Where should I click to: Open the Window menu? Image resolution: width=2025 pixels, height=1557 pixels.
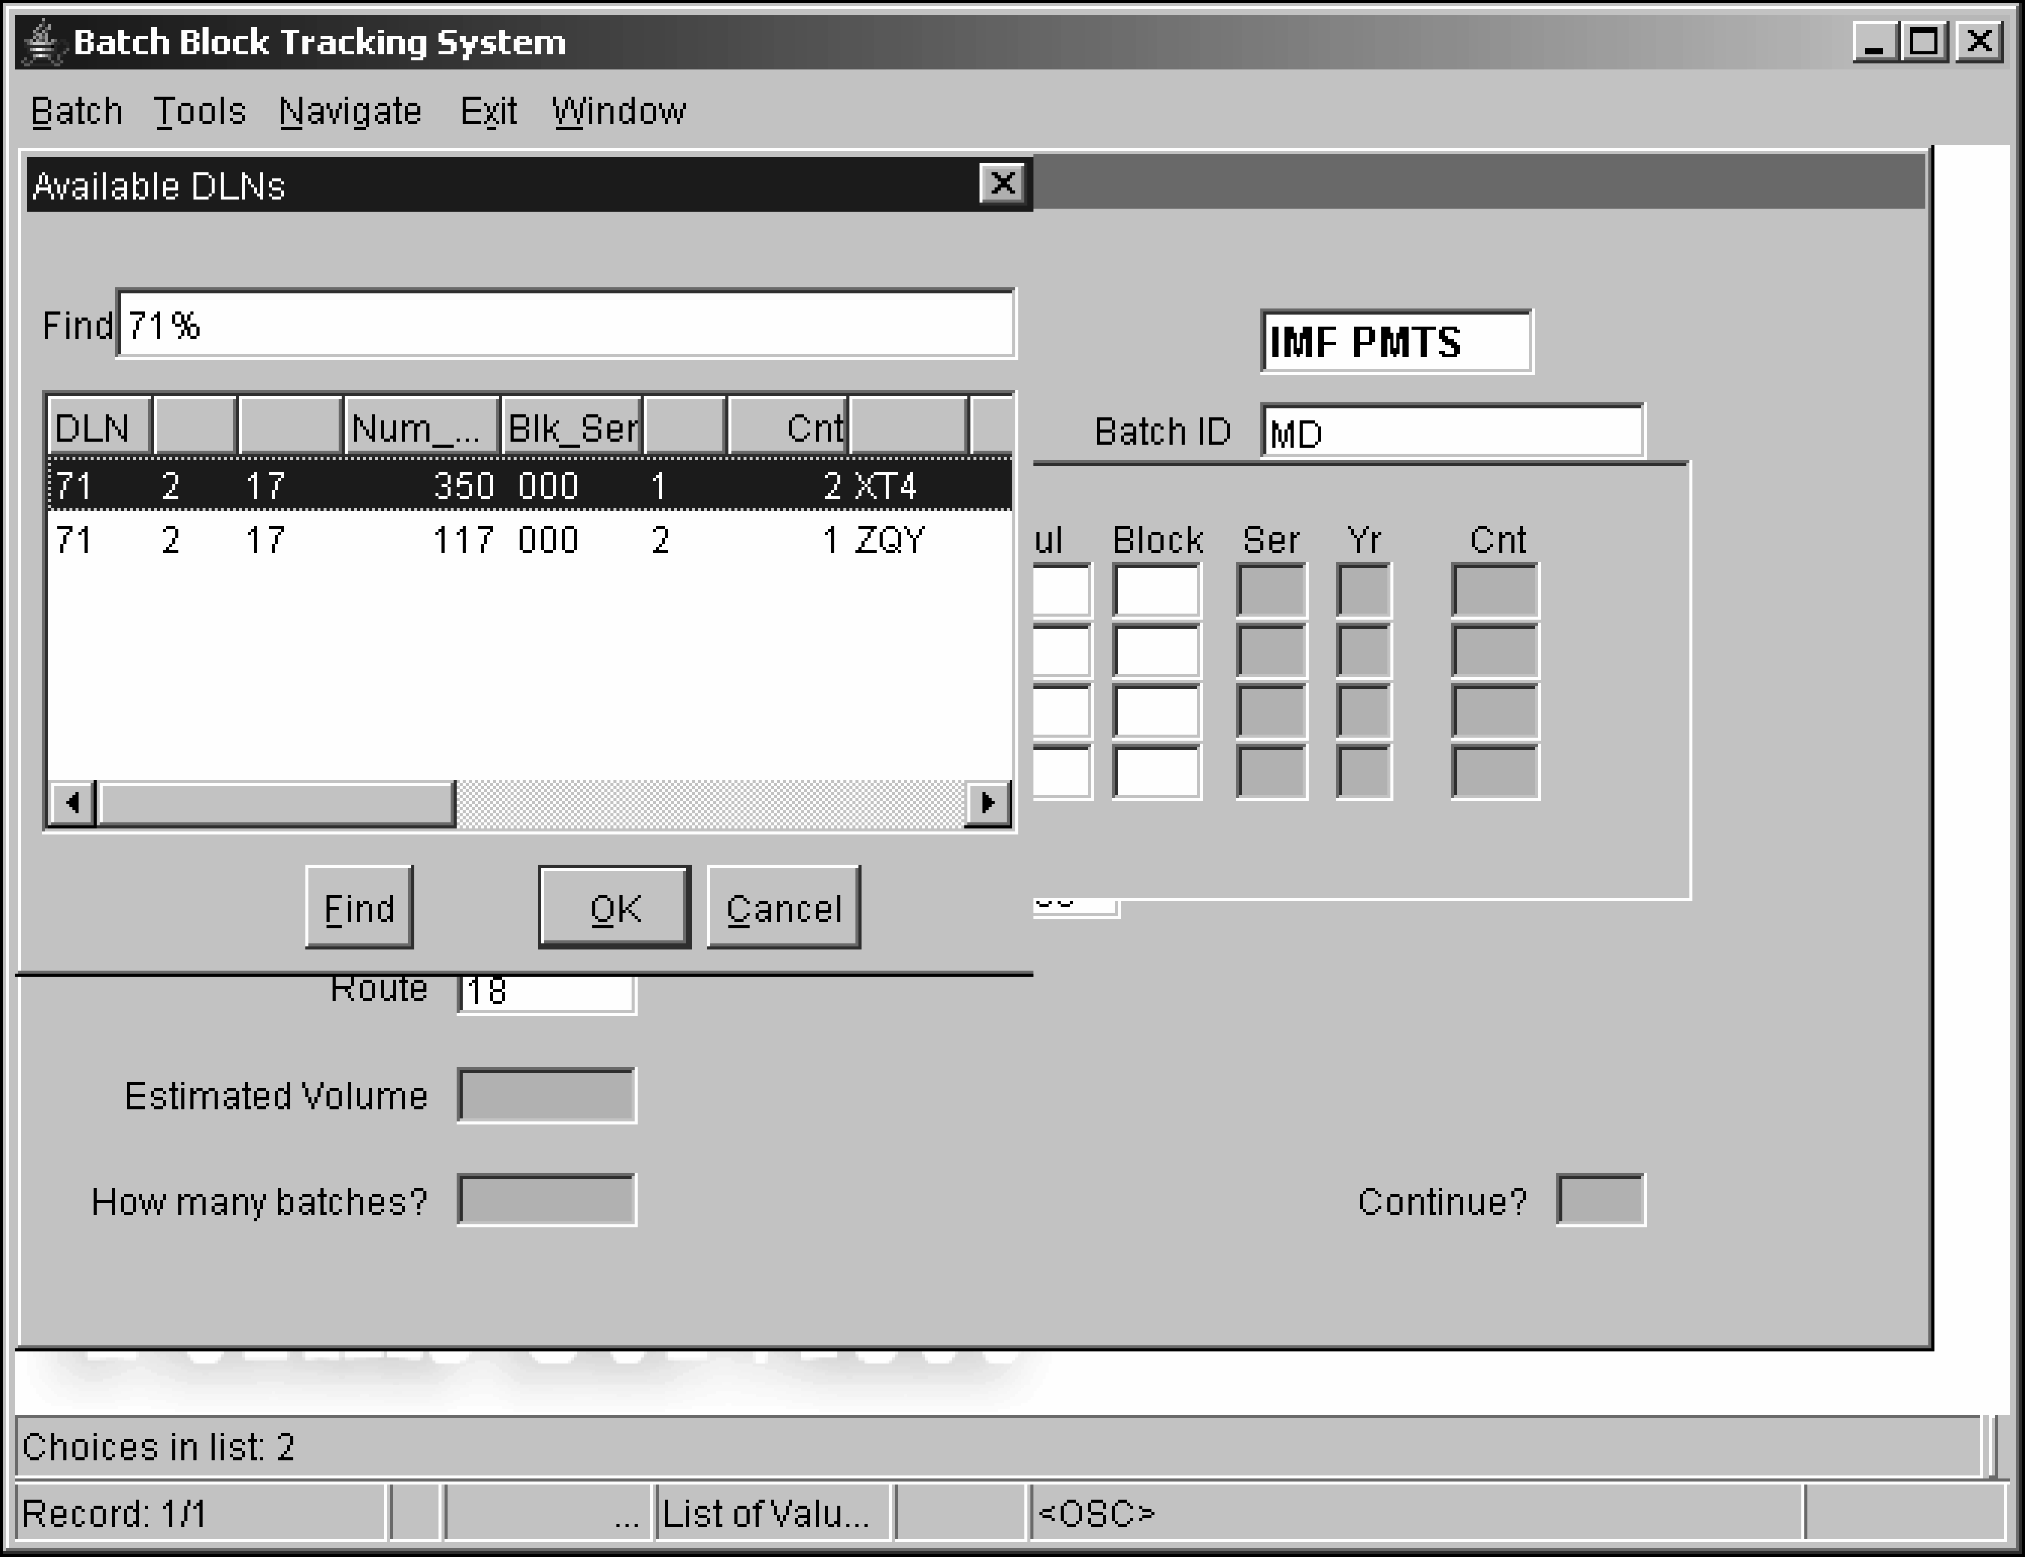point(618,111)
